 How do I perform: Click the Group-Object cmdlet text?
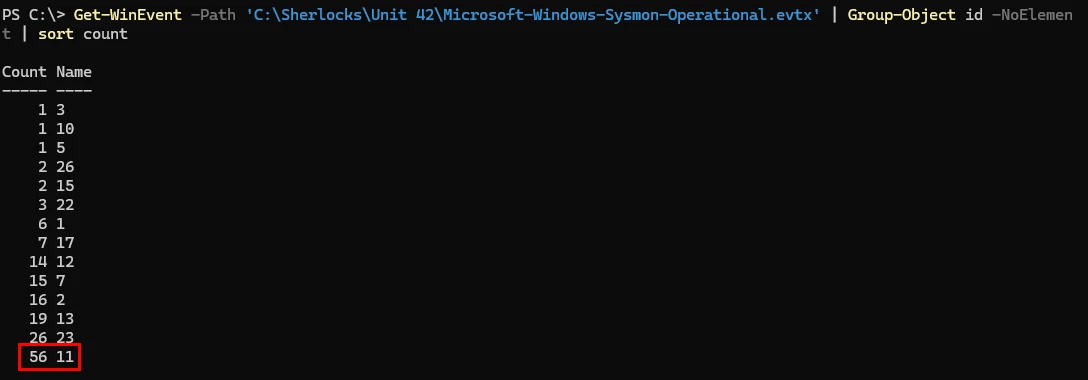(x=896, y=15)
